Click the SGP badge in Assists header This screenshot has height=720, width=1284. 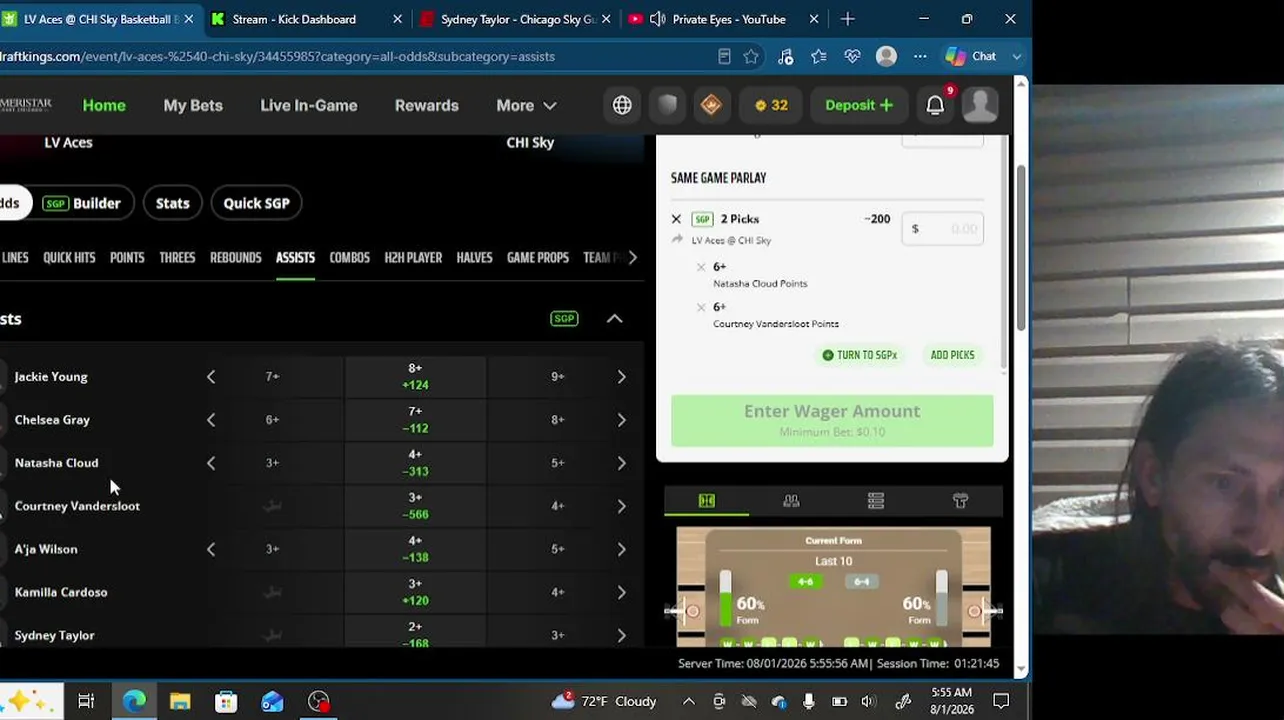pyautogui.click(x=564, y=318)
